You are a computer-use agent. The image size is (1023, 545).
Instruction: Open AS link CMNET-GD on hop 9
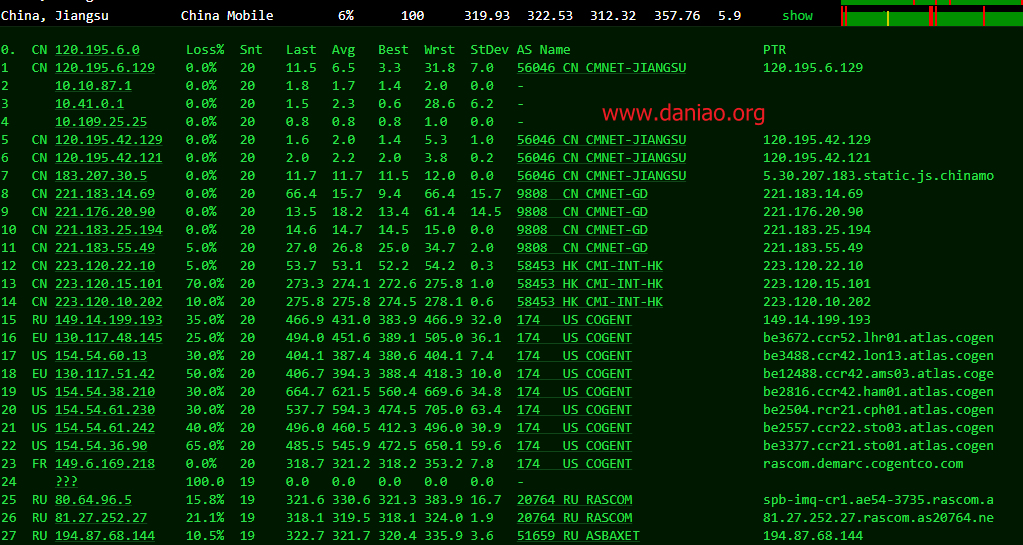[x=582, y=212]
